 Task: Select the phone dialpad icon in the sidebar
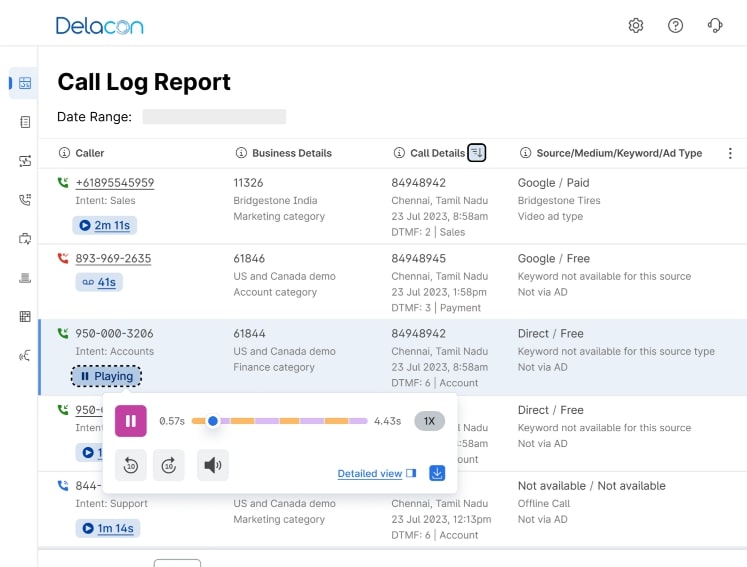(x=25, y=200)
